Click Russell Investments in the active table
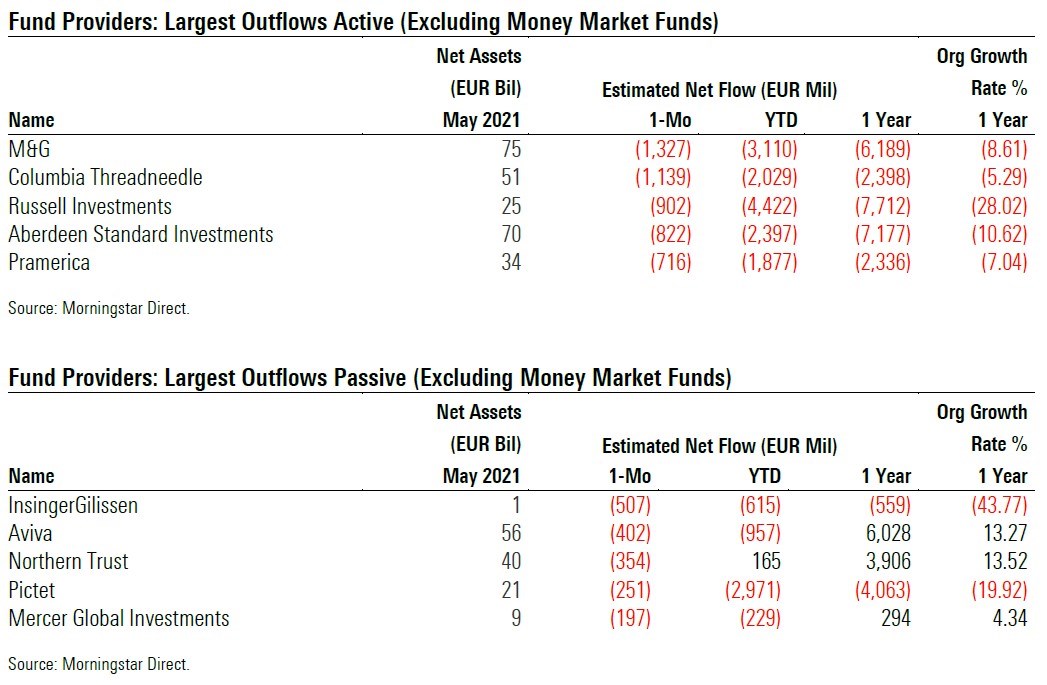Screen dimensions: 1047x685 90,207
